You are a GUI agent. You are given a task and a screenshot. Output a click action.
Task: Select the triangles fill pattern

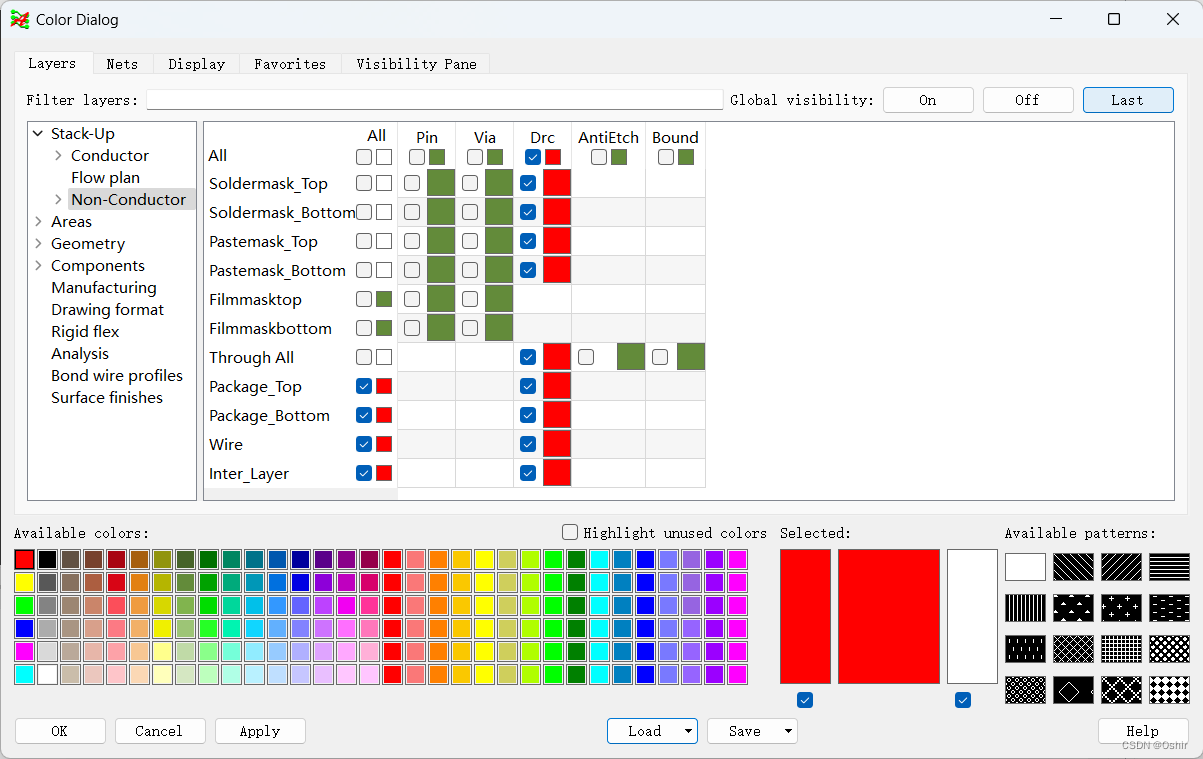tap(1073, 608)
